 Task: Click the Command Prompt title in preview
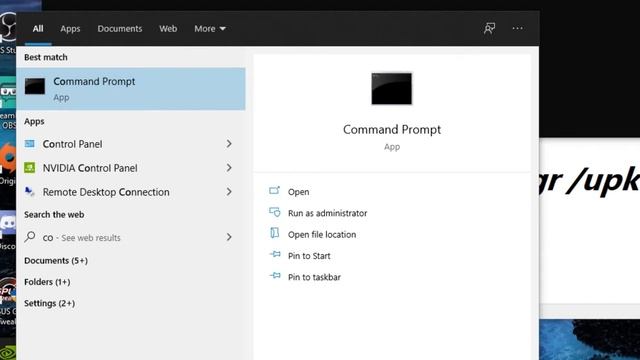pos(392,130)
